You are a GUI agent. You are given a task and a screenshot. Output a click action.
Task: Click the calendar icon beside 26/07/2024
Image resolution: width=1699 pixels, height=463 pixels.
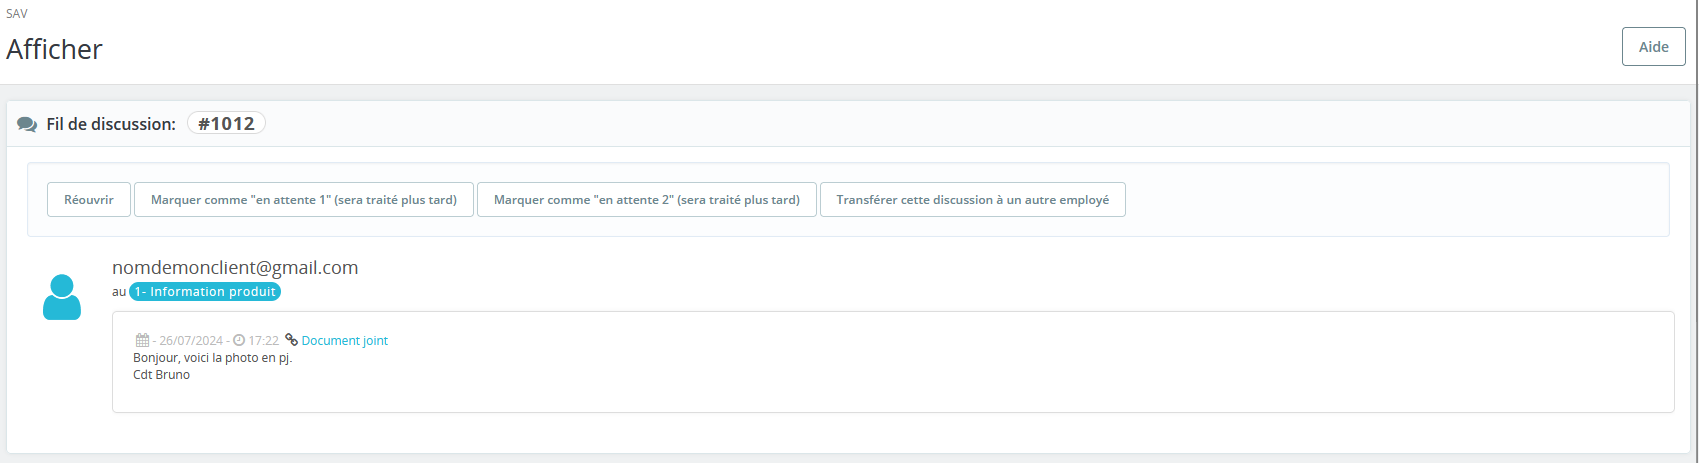tap(142, 341)
